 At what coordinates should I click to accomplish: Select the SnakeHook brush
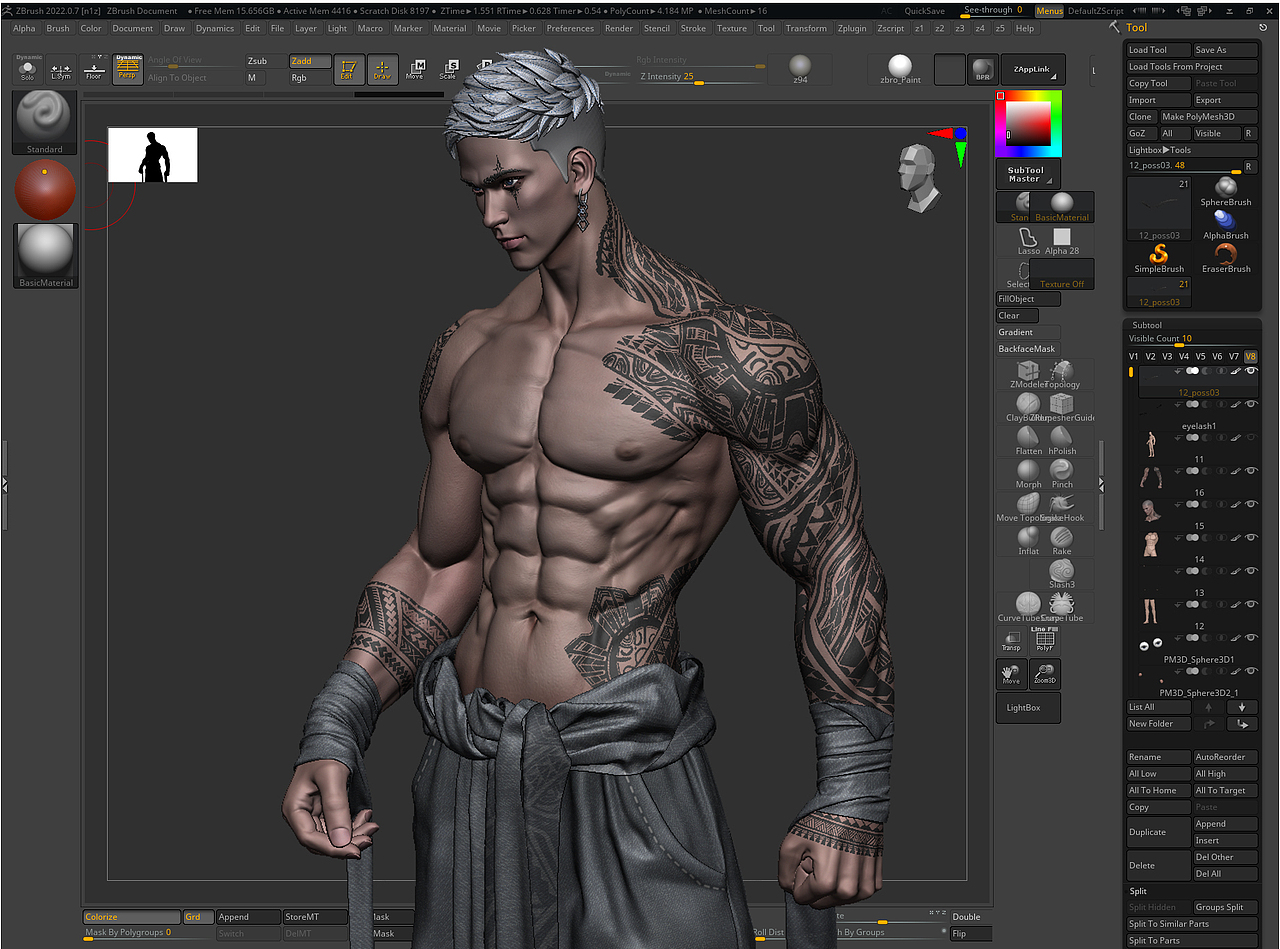click(1062, 507)
